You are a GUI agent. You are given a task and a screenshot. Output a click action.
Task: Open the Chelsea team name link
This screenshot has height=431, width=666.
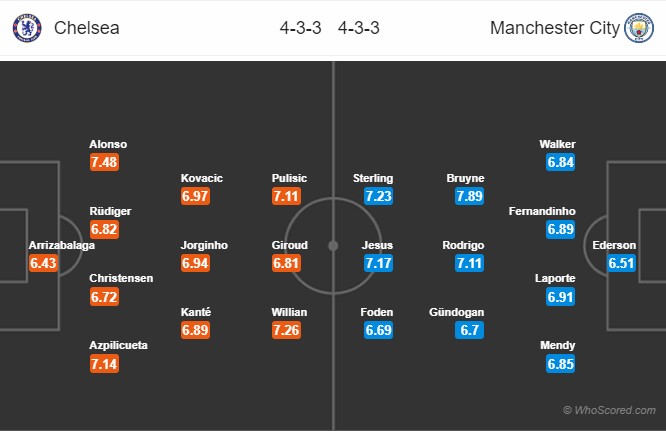87,28
